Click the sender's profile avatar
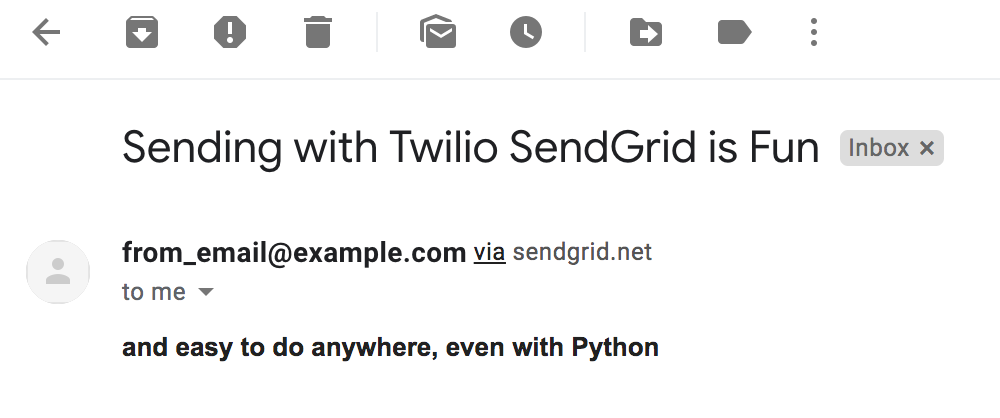Viewport: 1000px width, 418px height. tap(58, 272)
